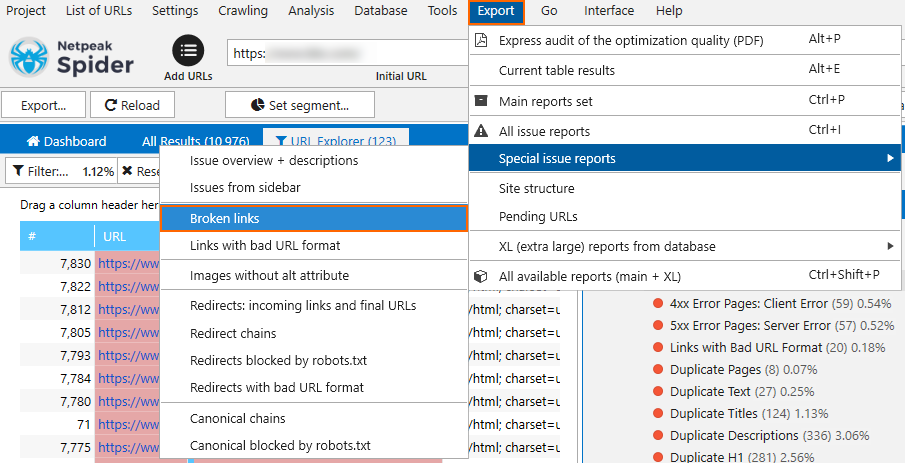The height and width of the screenshot is (463, 905).
Task: Open the Crawling menu
Action: [x=243, y=10]
